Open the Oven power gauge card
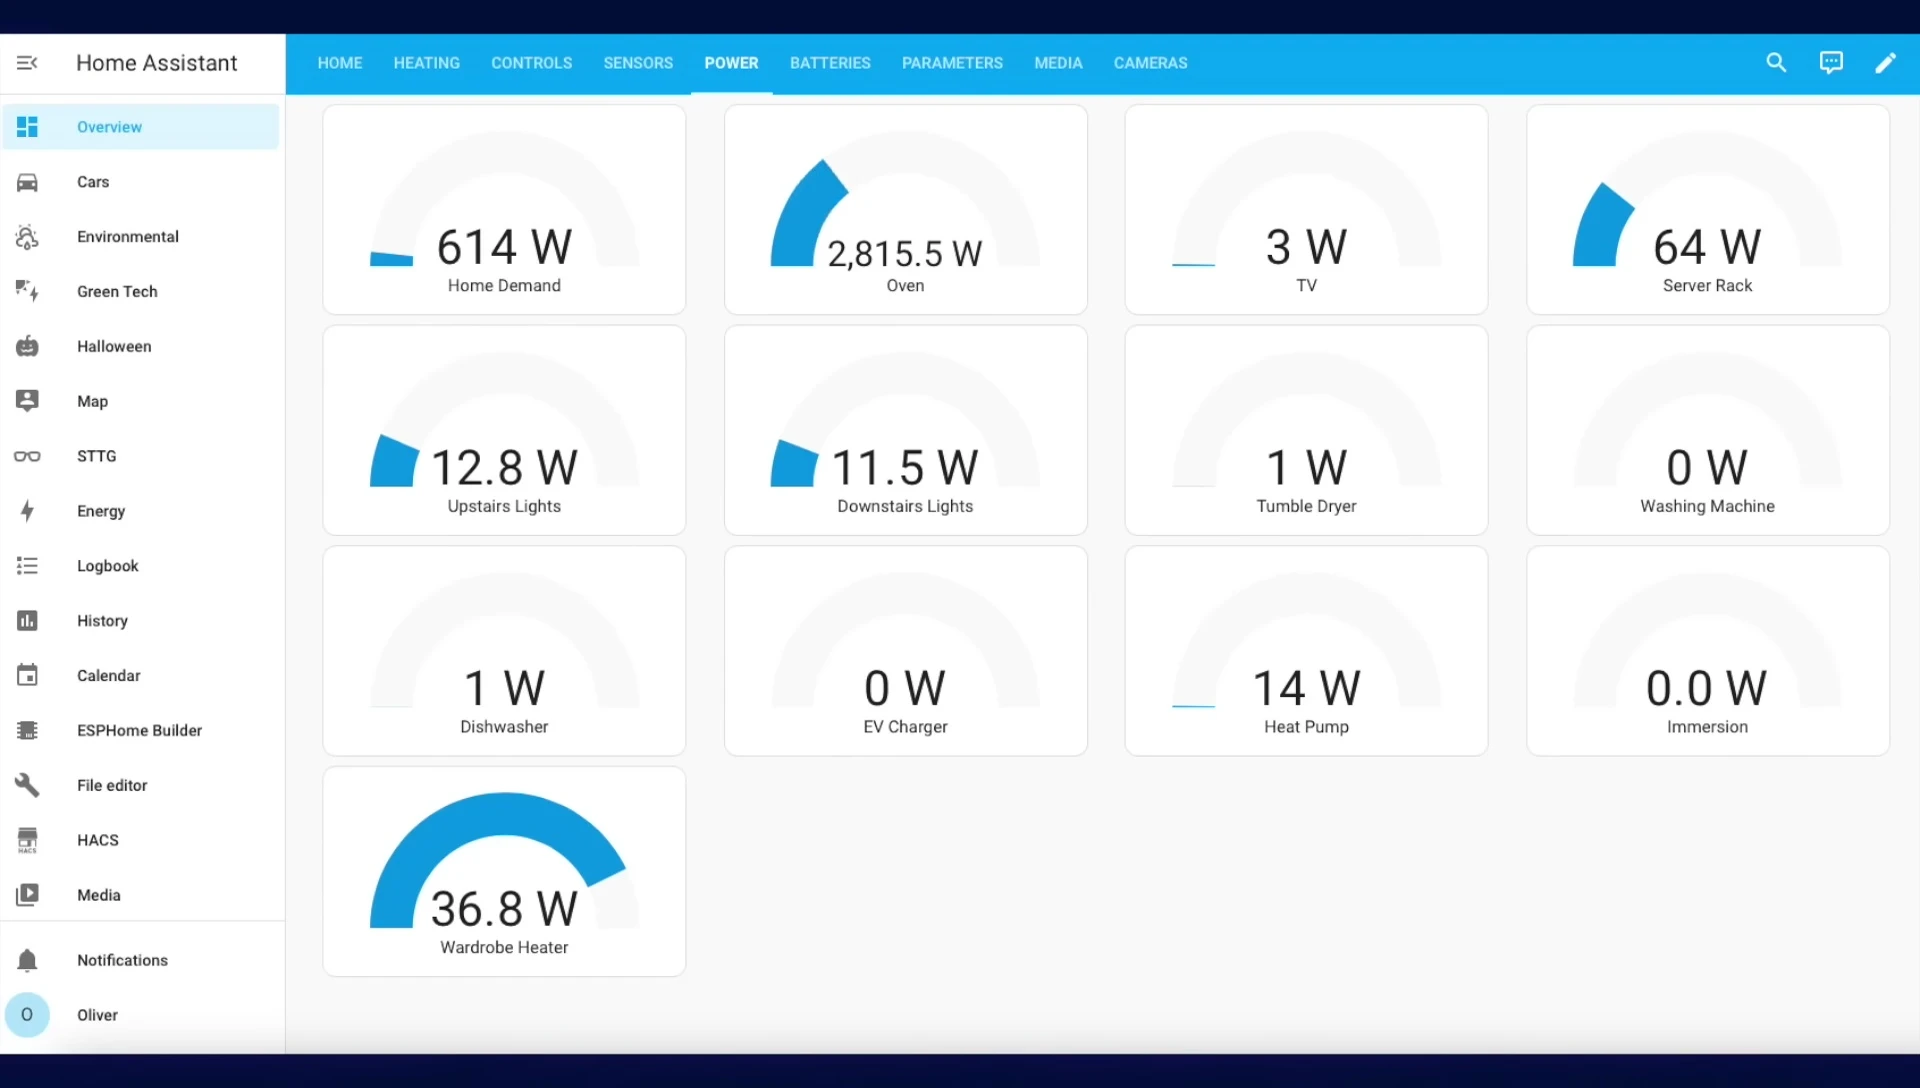Viewport: 1920px width, 1088px height. coord(905,210)
